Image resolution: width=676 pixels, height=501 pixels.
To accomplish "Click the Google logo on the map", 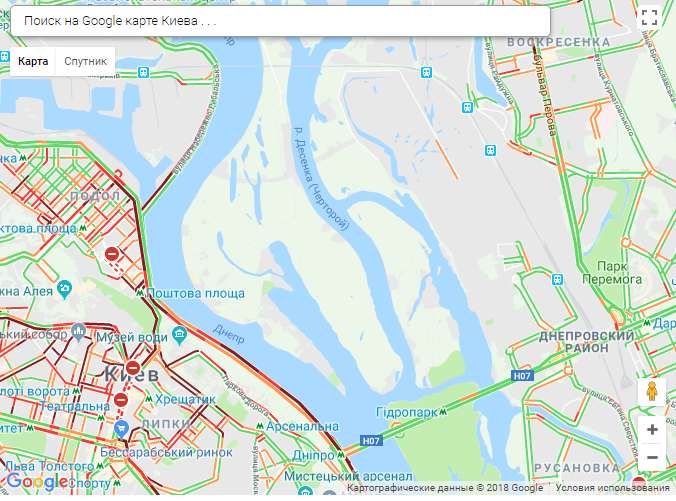I will pyautogui.click(x=37, y=481).
